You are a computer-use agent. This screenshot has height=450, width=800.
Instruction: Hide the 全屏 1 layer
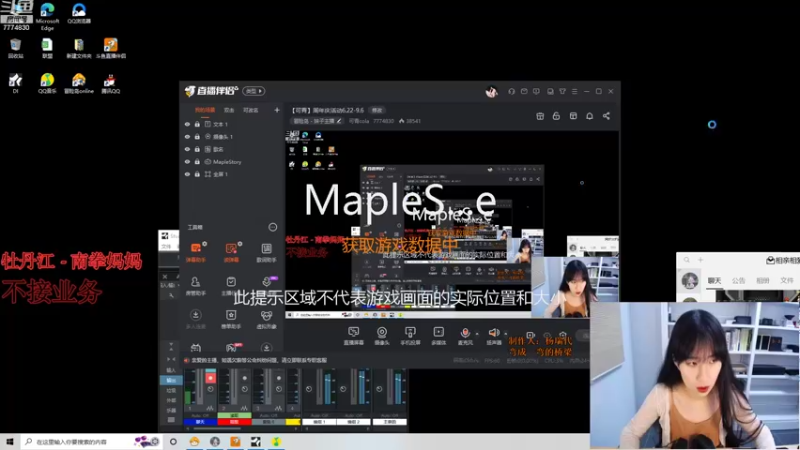187,174
